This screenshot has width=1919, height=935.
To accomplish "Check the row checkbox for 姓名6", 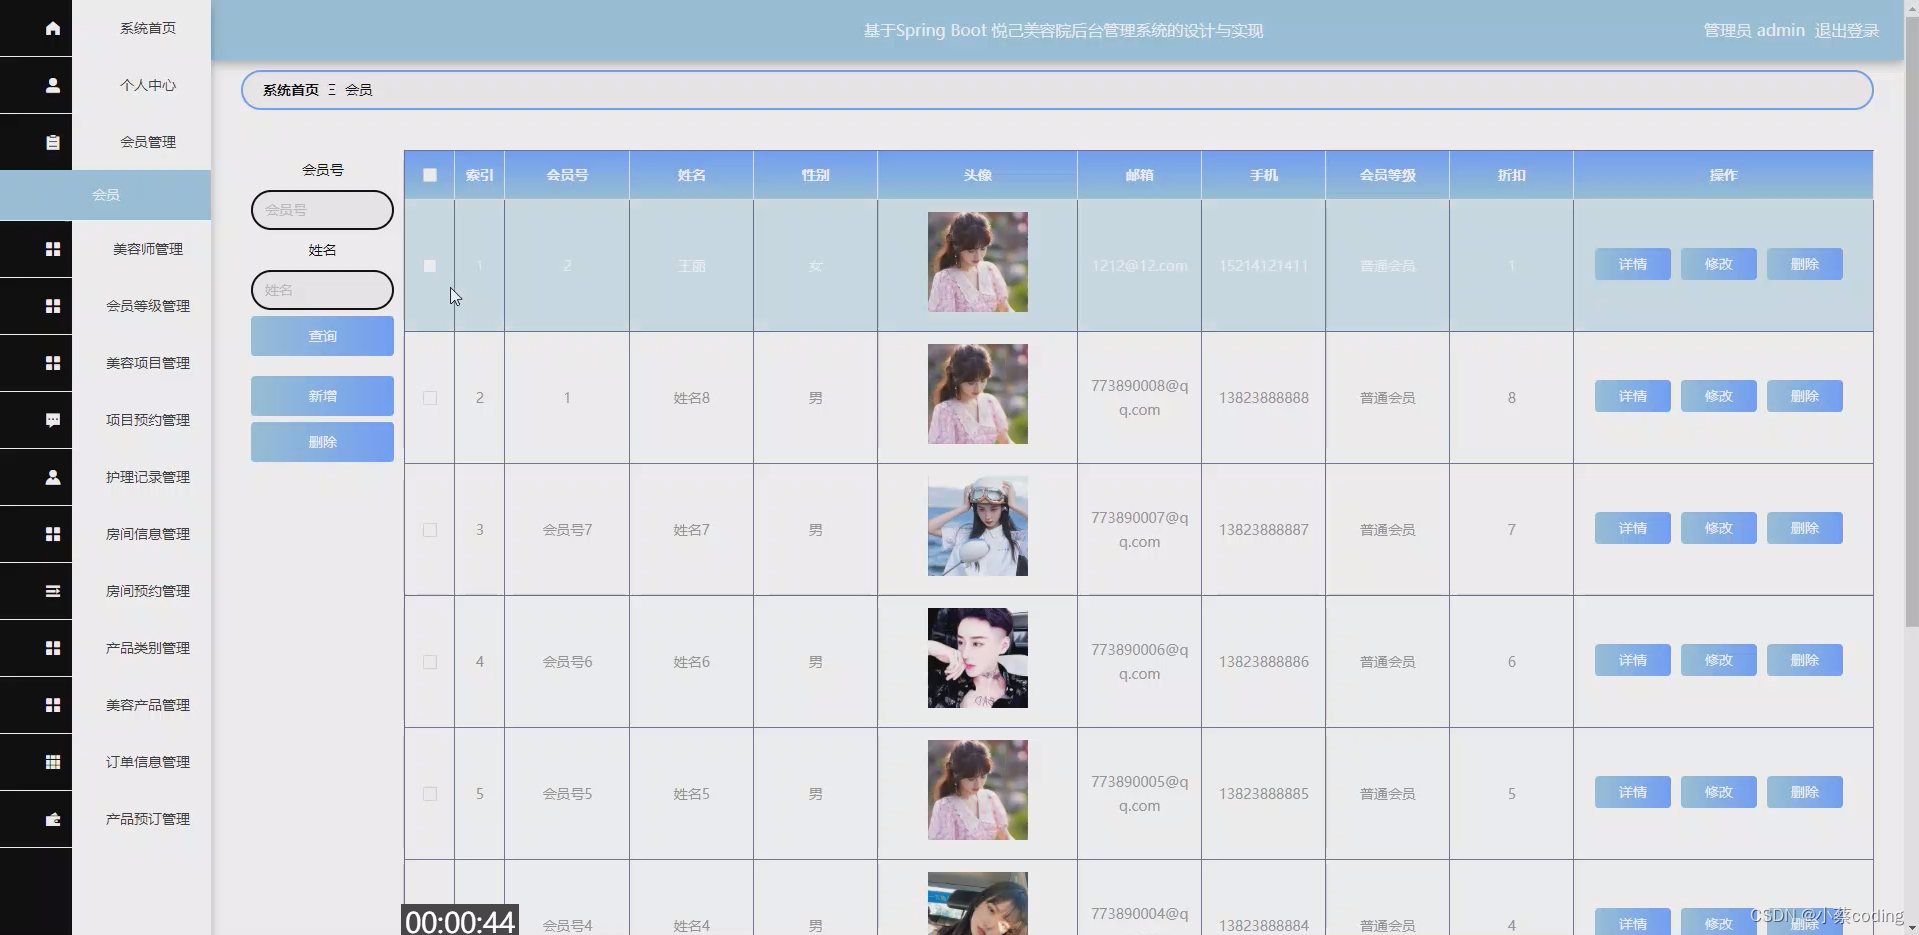I will pyautogui.click(x=430, y=662).
